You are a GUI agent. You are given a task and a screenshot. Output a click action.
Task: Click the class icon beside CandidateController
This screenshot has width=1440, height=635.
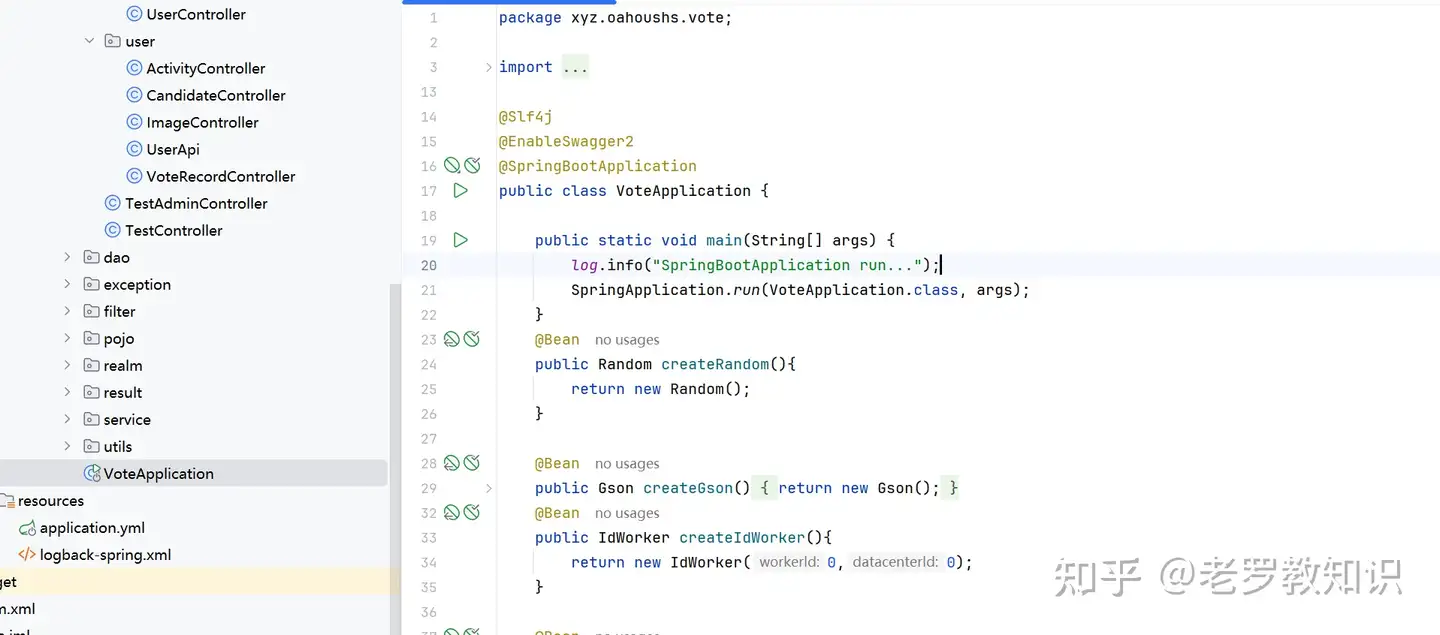click(134, 95)
